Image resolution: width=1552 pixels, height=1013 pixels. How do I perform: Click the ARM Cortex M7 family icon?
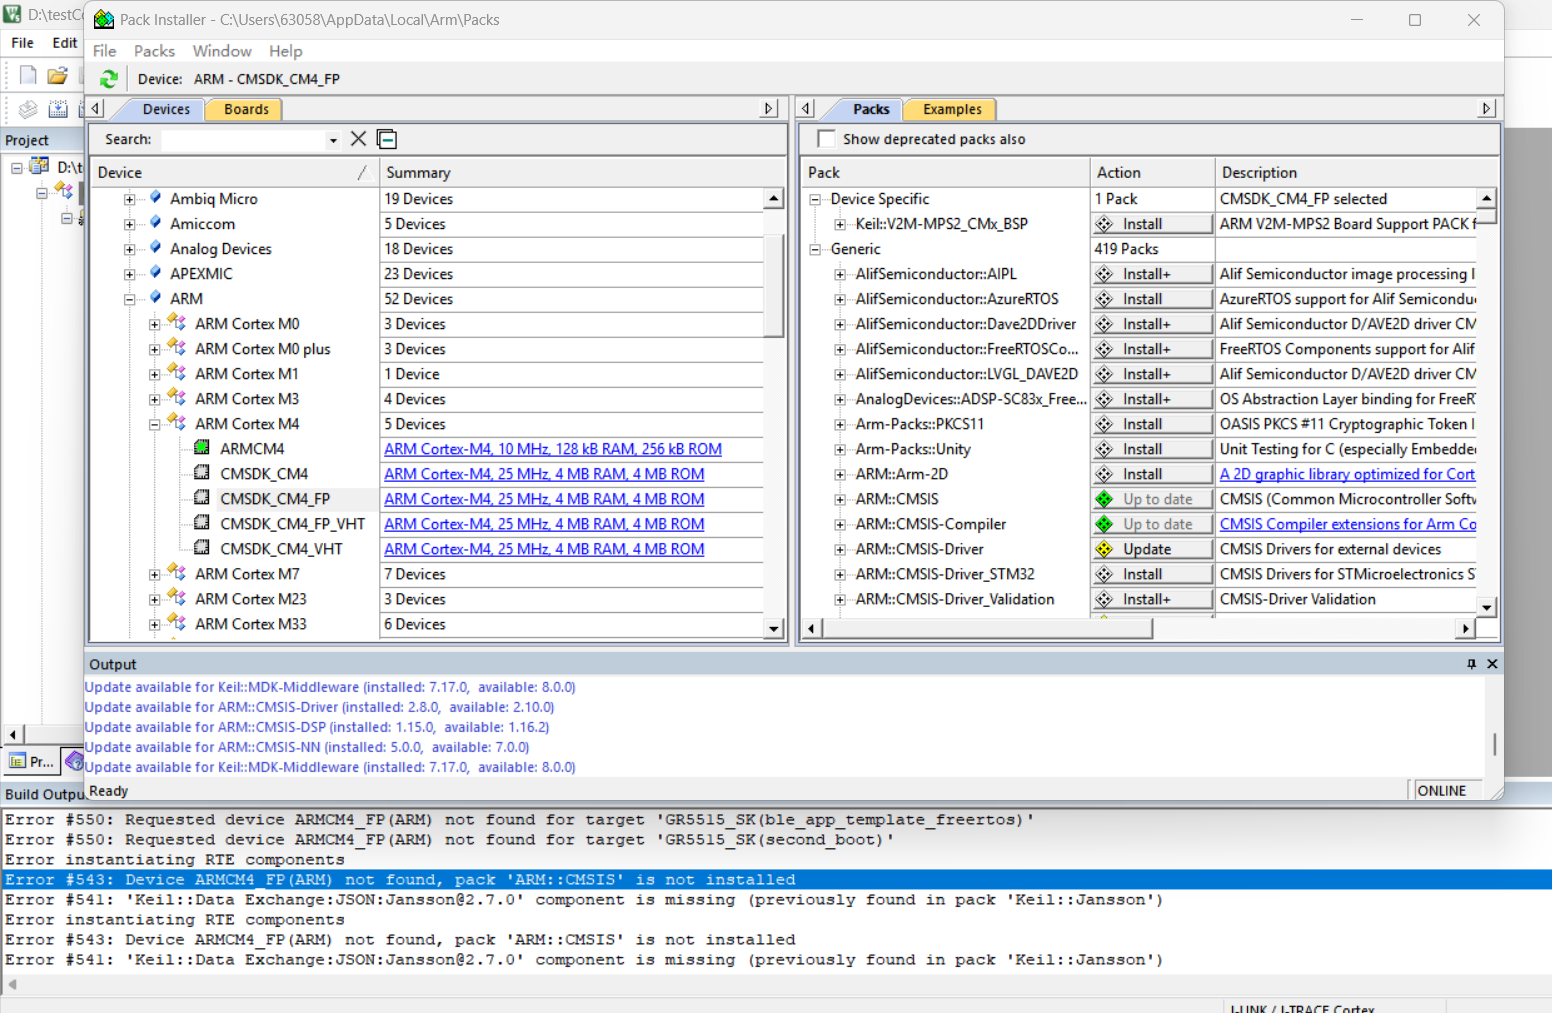tap(177, 572)
